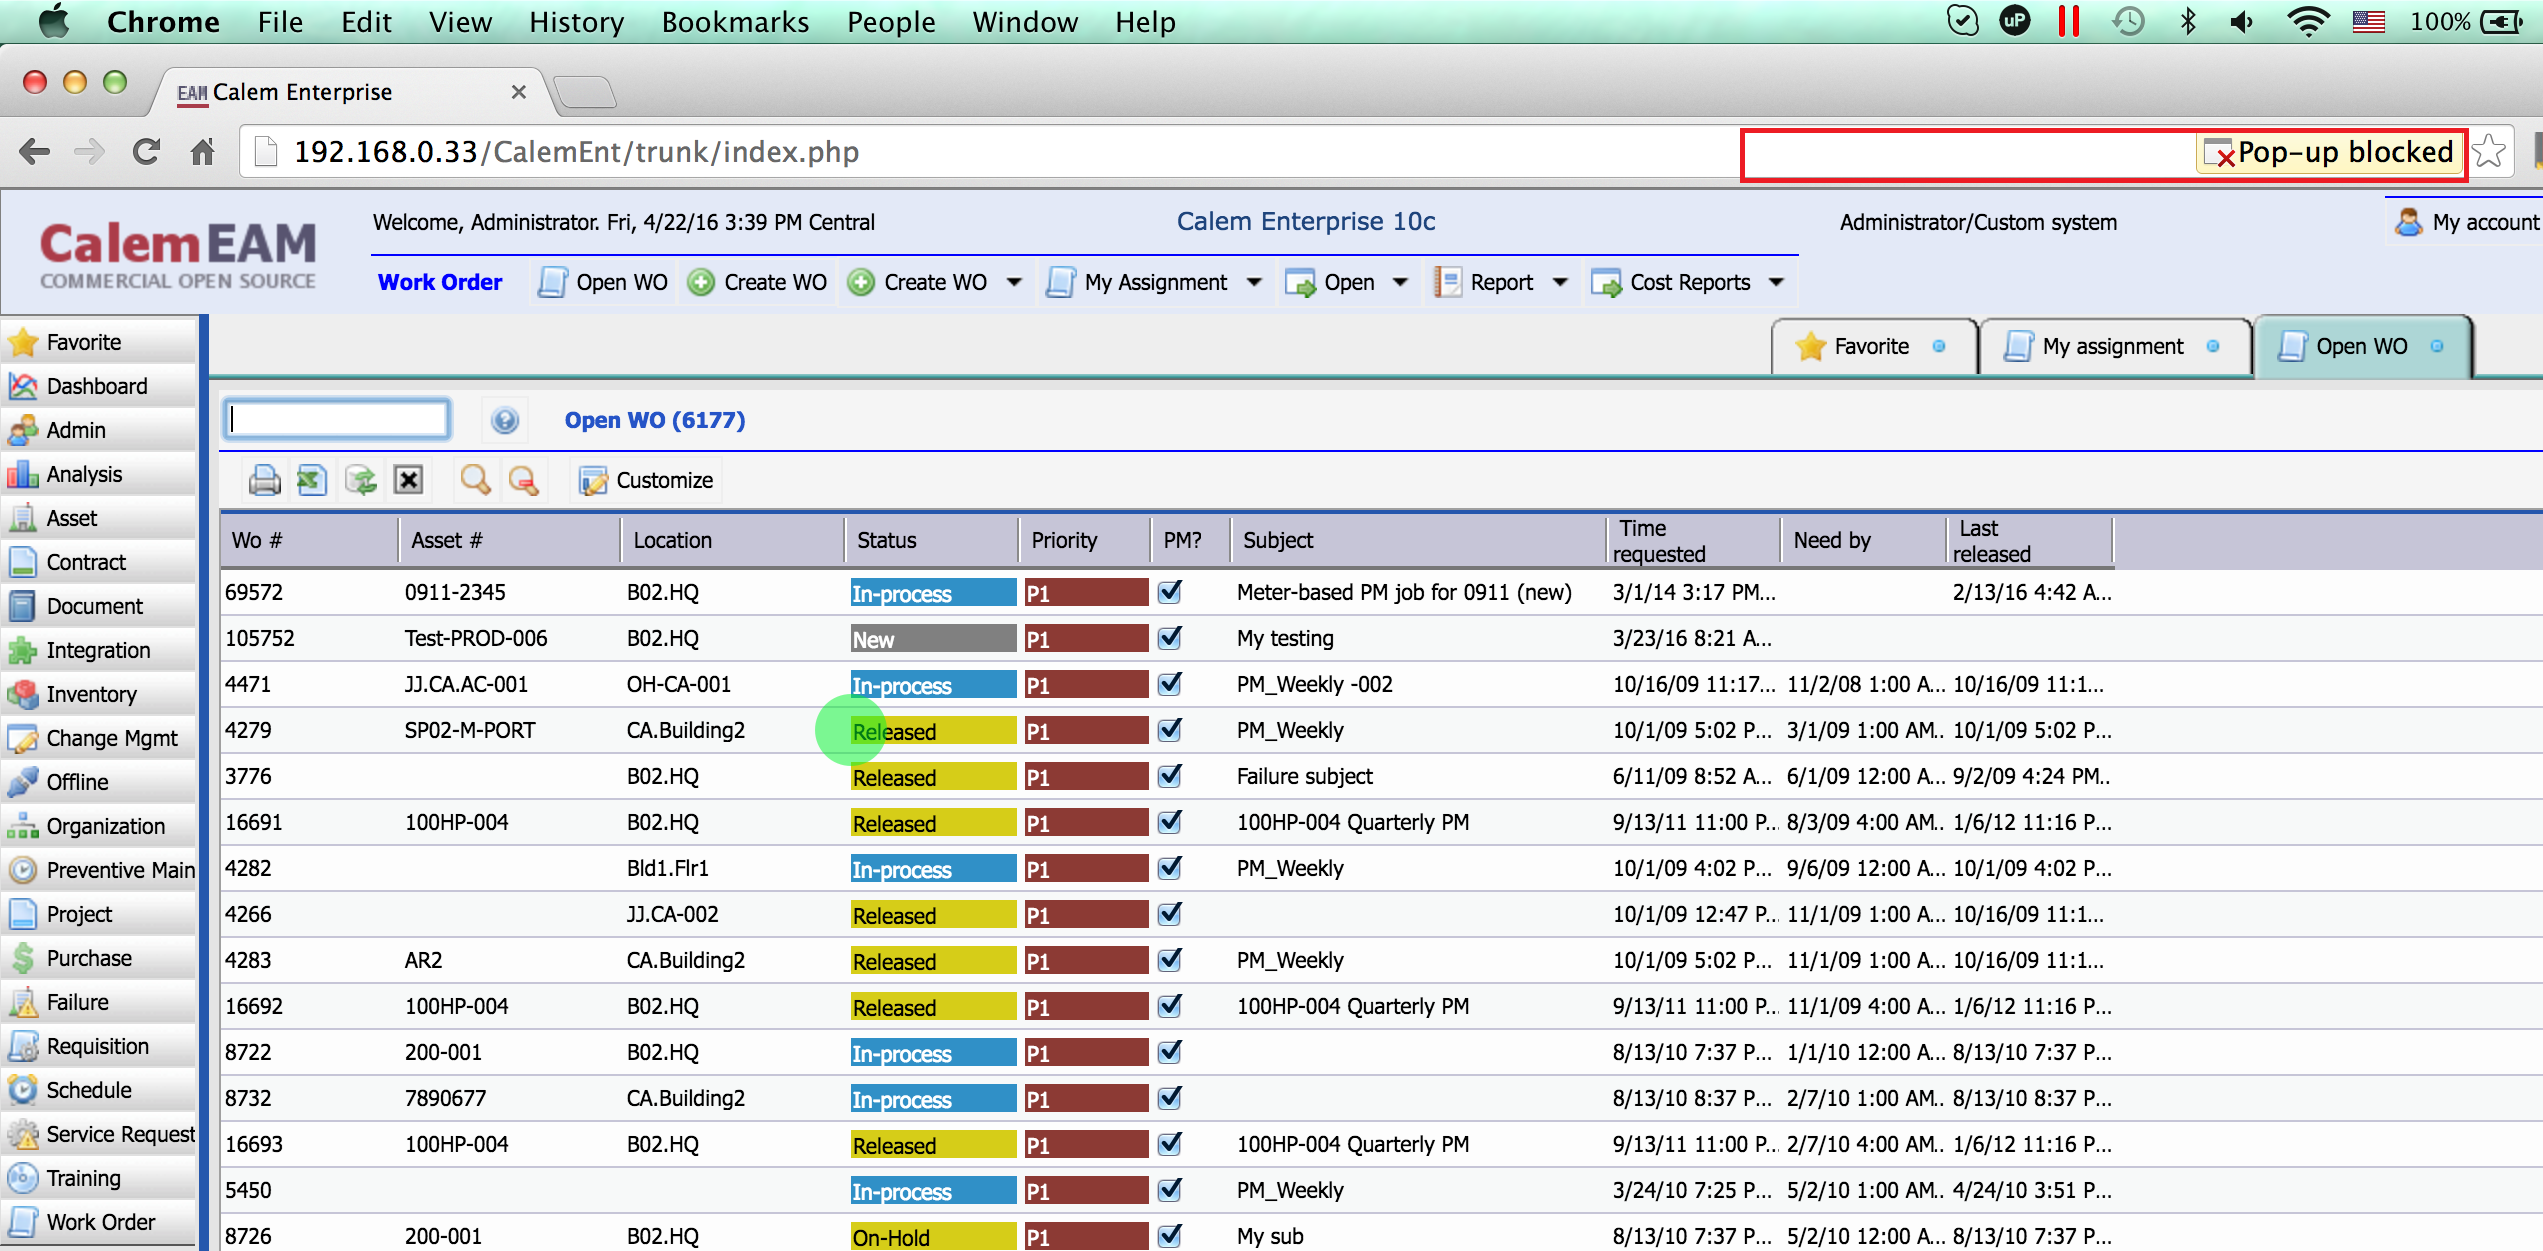This screenshot has width=2543, height=1251.
Task: Toggle the PM checkbox for WO 69572
Action: click(x=1170, y=592)
